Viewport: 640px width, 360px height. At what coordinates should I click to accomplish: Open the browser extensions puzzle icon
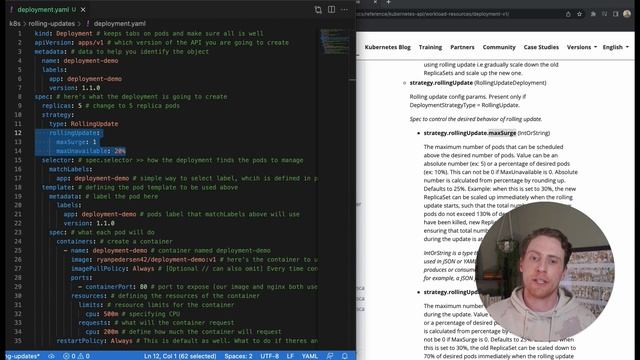coord(593,14)
